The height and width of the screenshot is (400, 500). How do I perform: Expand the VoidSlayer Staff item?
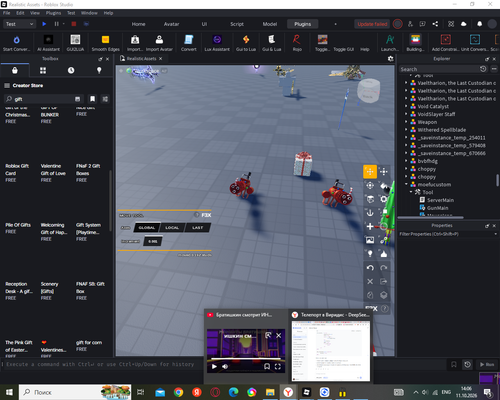[406, 114]
